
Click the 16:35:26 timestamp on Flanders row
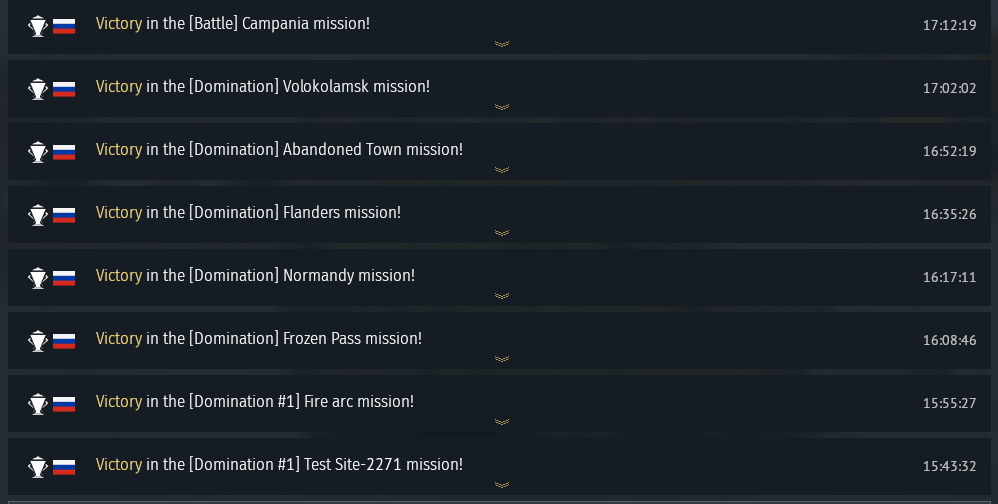pos(949,214)
